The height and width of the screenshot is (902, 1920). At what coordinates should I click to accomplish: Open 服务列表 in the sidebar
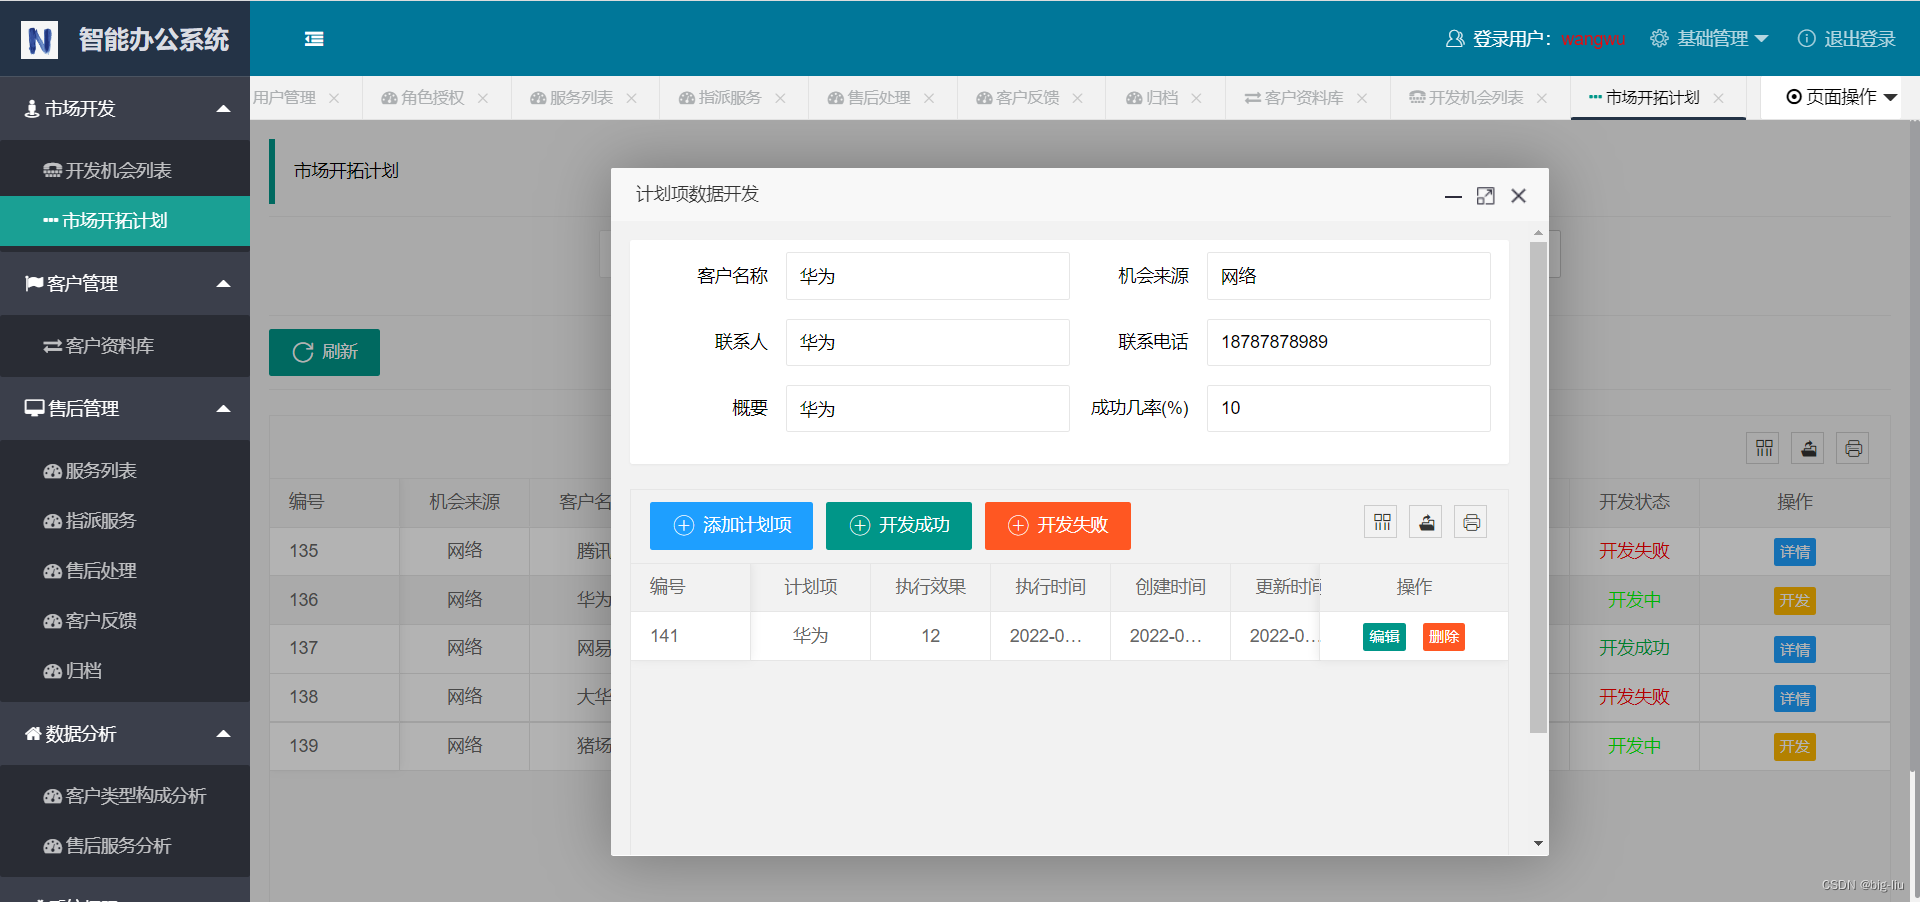click(x=125, y=471)
